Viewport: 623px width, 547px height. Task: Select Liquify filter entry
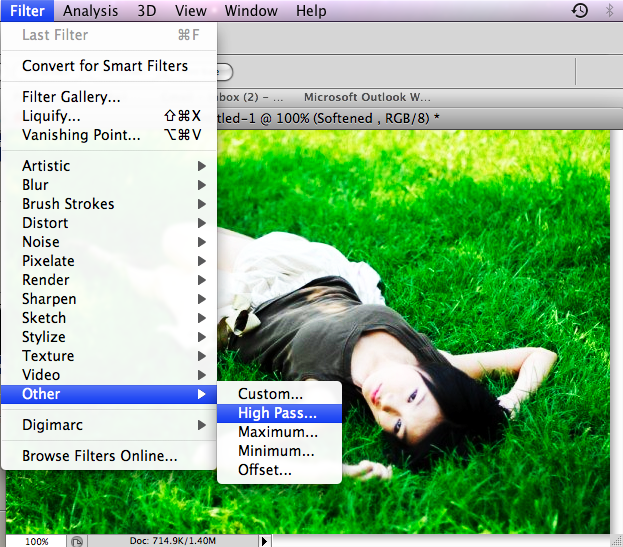tap(109, 116)
